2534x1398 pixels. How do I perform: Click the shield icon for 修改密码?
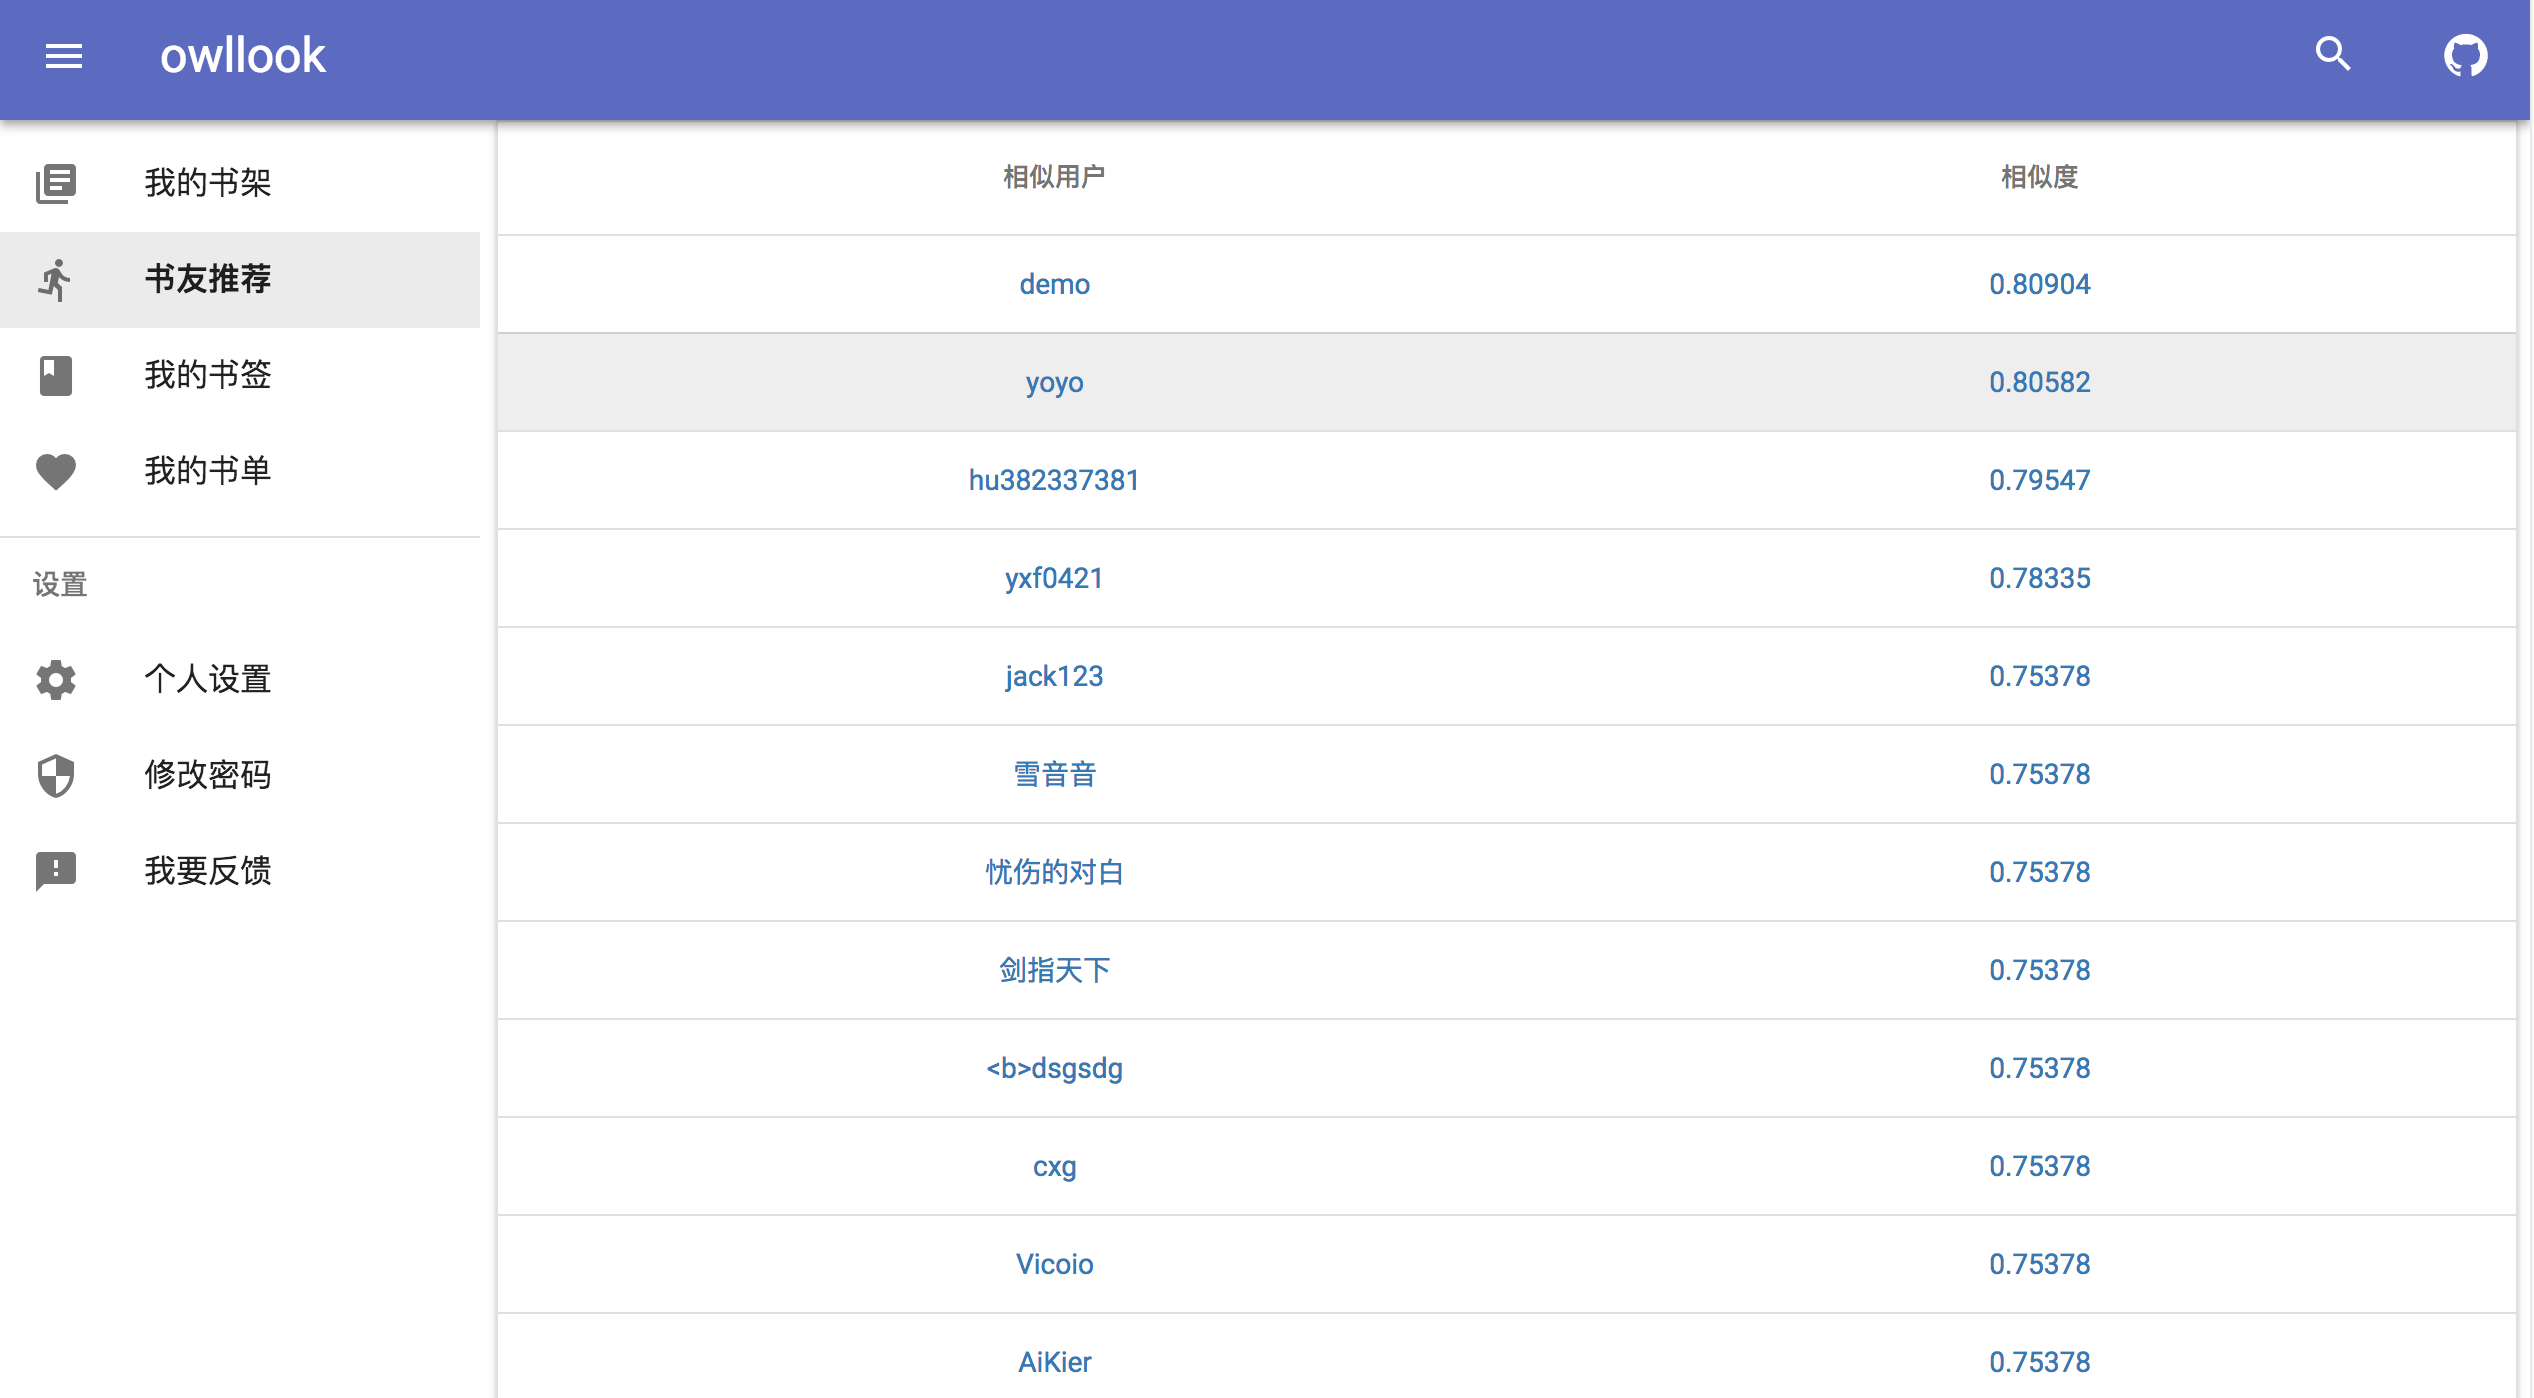(x=56, y=775)
